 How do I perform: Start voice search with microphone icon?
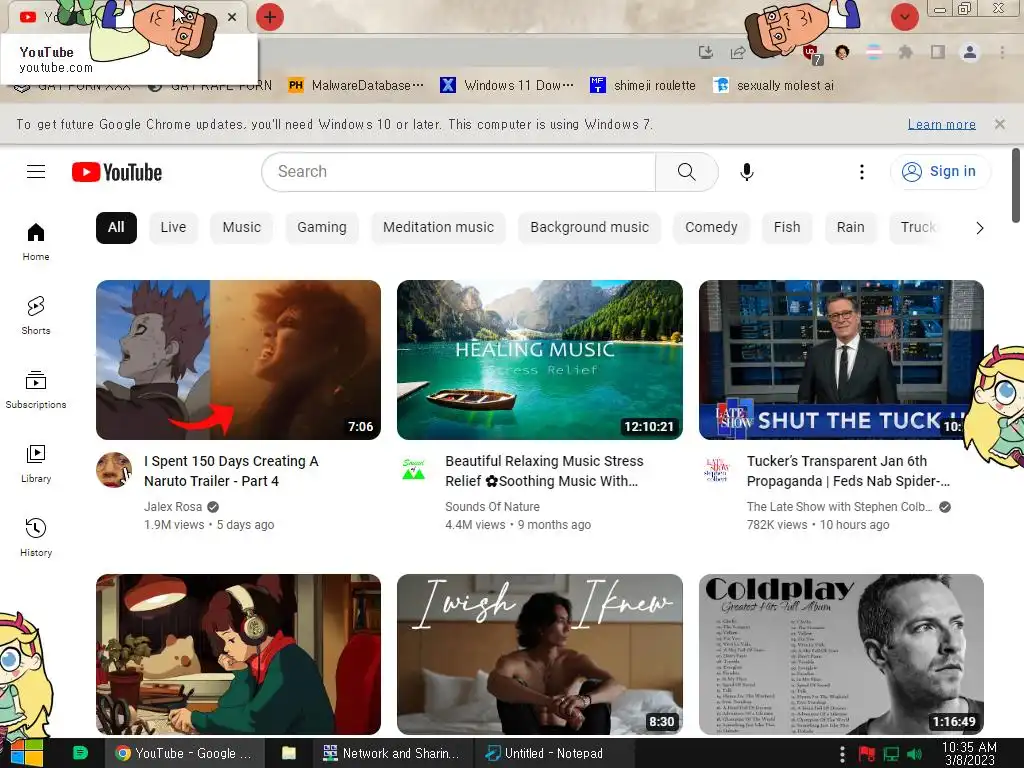746,172
